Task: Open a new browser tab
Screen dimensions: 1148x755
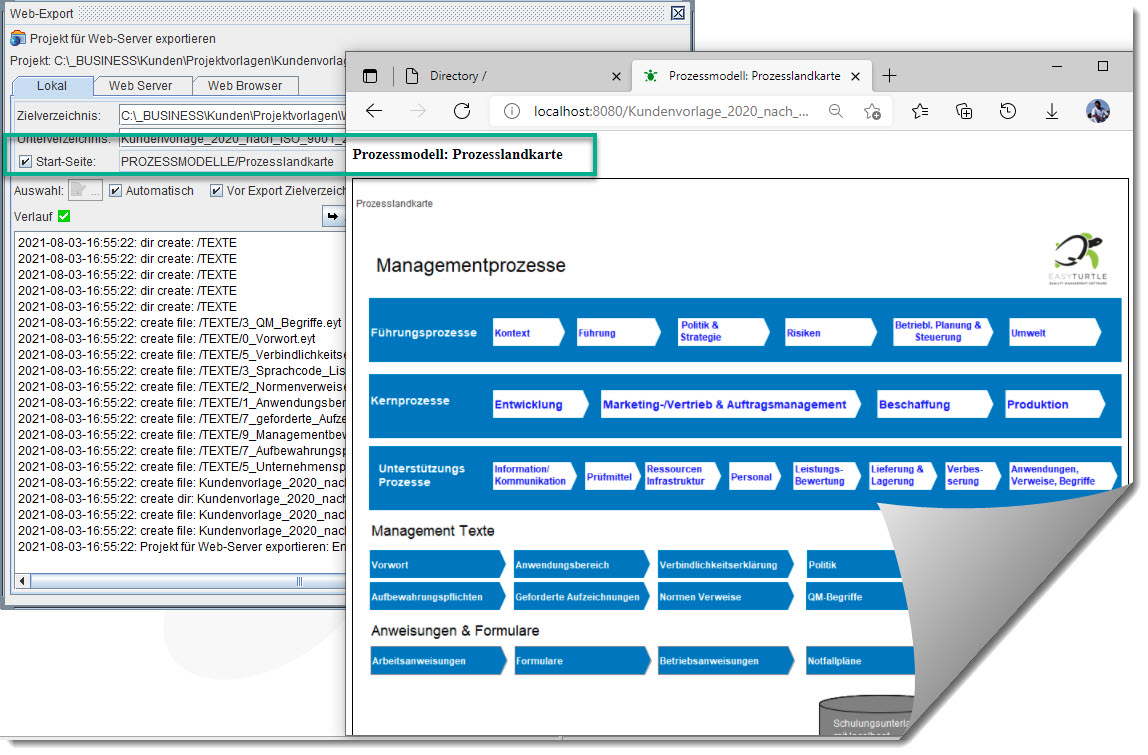Action: pyautogui.click(x=889, y=76)
